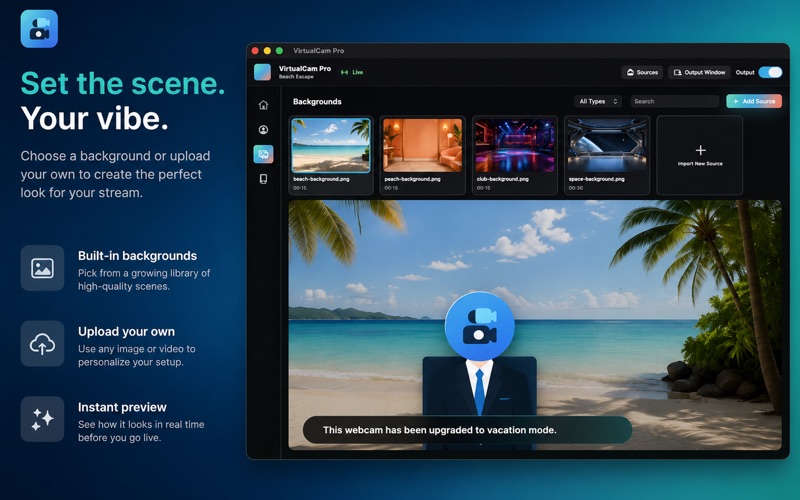Click the Search field in Backgrounds
The height and width of the screenshot is (500, 800).
pos(675,102)
